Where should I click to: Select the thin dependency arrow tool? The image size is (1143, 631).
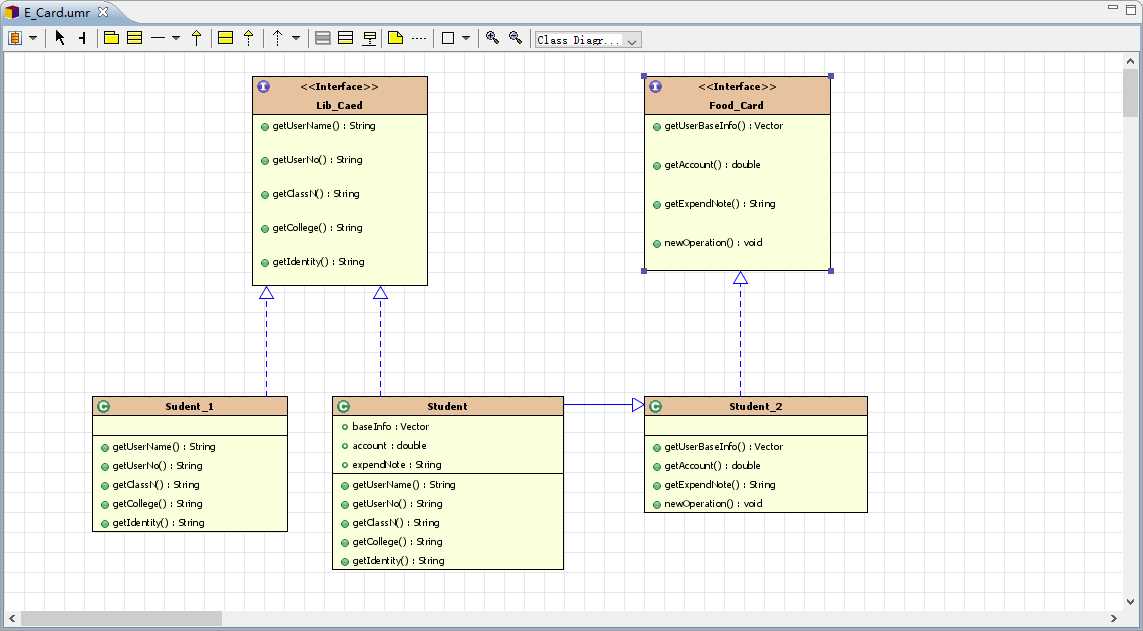click(278, 38)
